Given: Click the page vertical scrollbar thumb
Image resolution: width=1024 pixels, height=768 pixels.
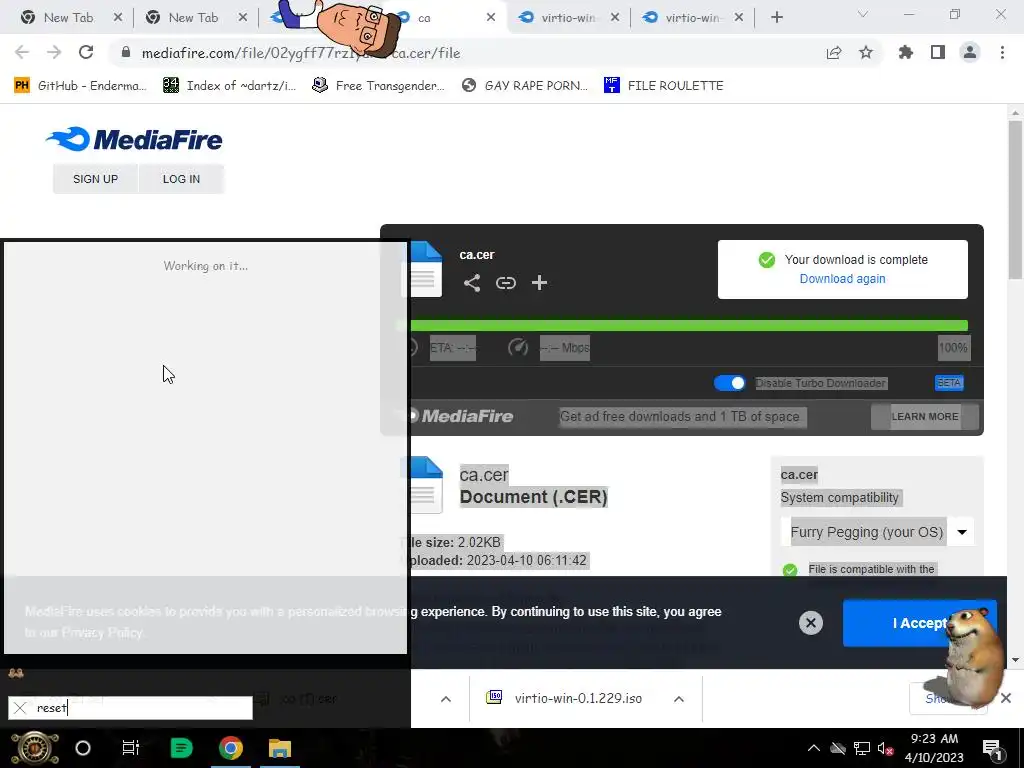Looking at the screenshot, I should [1015, 200].
